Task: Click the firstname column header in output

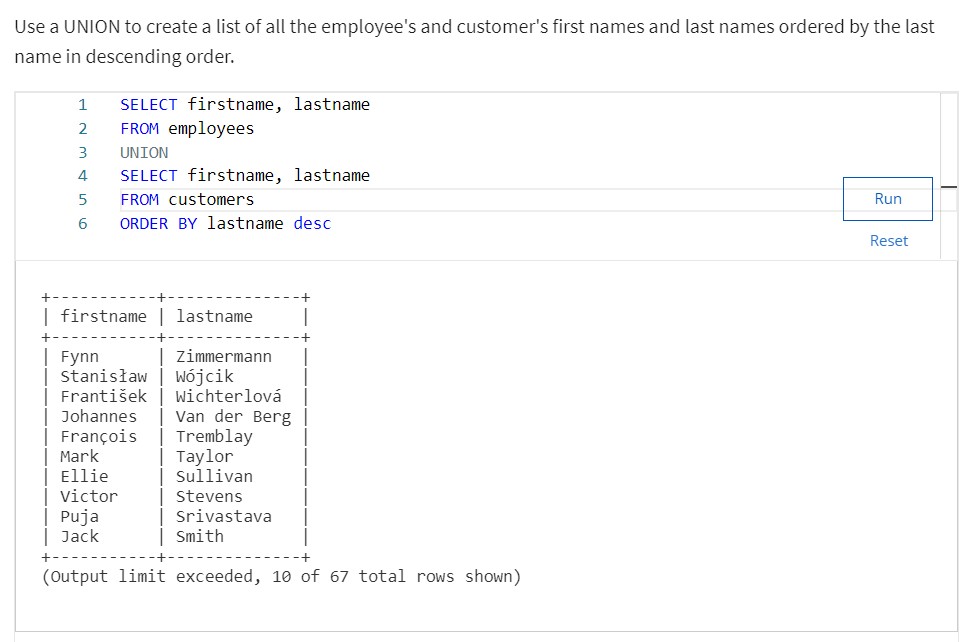Action: (104, 316)
